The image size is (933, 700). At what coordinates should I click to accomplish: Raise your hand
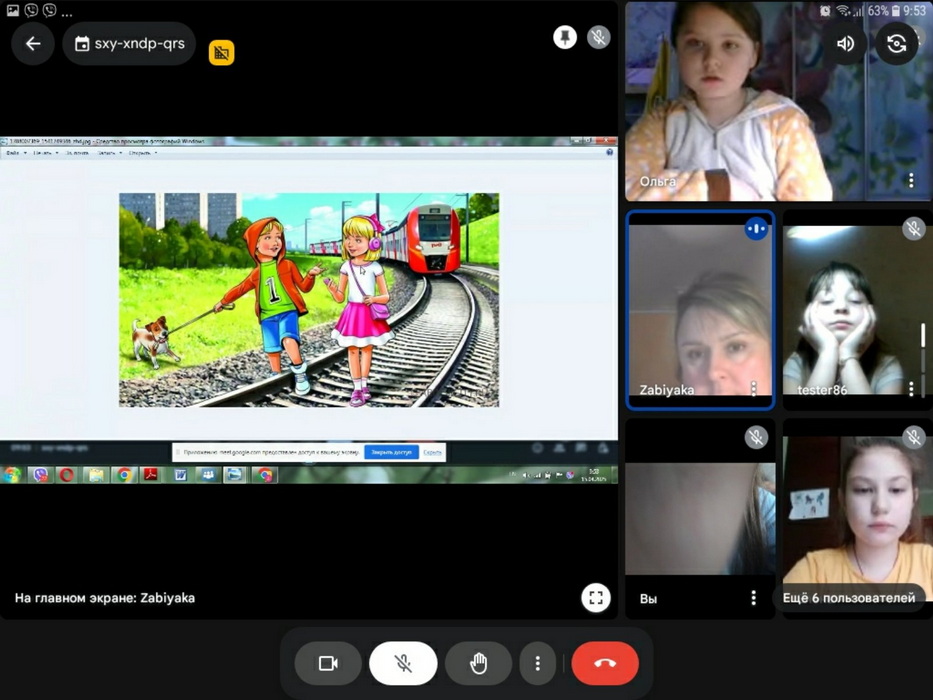coord(478,662)
